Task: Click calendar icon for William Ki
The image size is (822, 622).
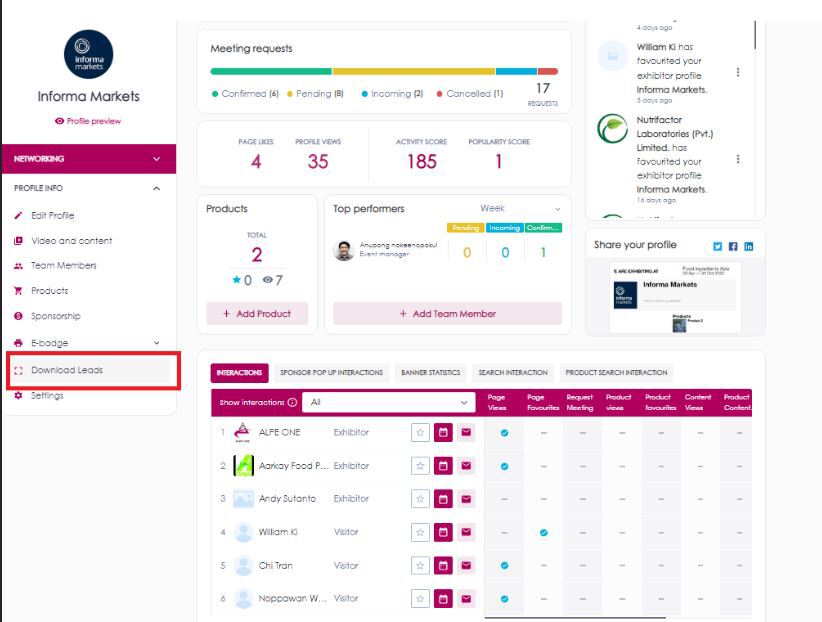Action: tap(443, 532)
